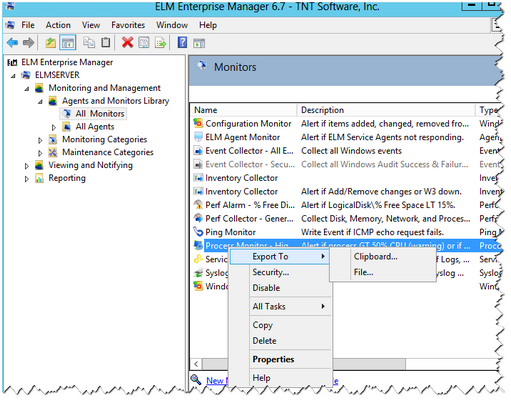Click the ELM Agent Monitor row icon
The width and height of the screenshot is (511, 401).
[x=198, y=137]
